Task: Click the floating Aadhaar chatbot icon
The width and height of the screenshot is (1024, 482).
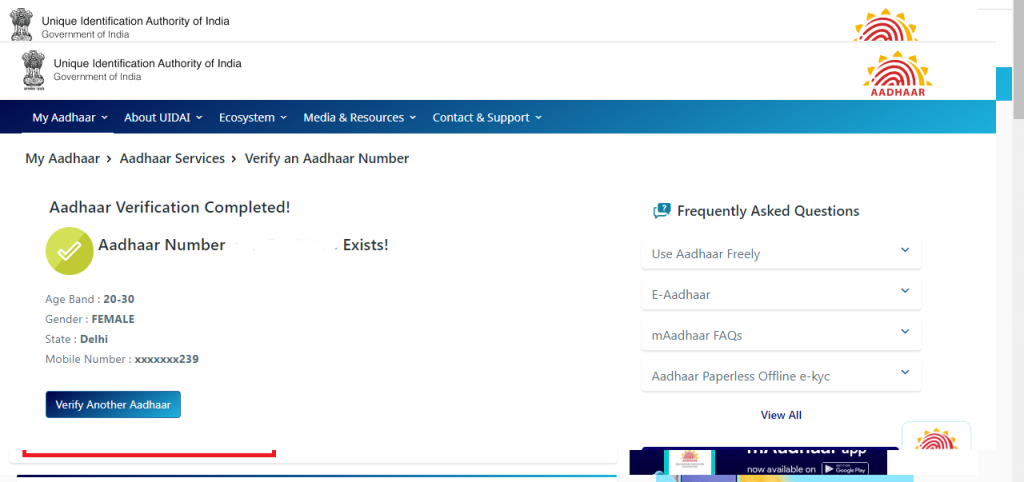Action: tap(936, 437)
